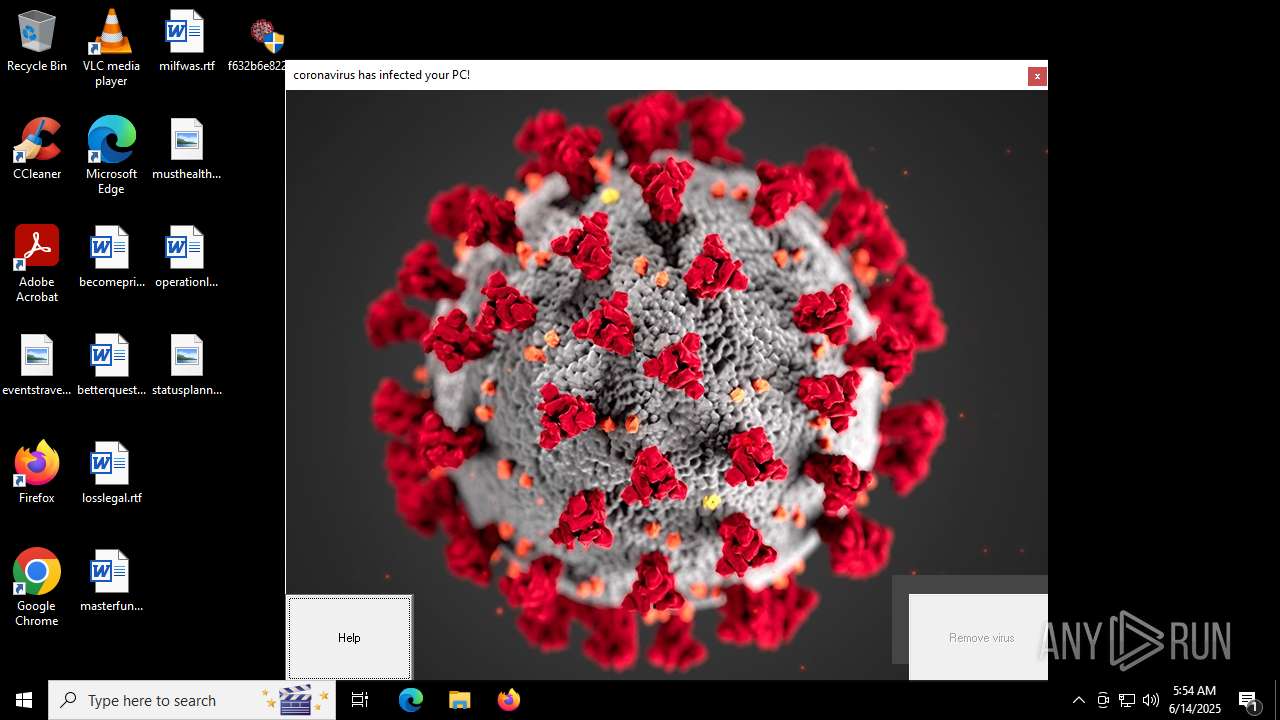Open the volume tray icon
This screenshot has height=720, width=1280.
1151,700
